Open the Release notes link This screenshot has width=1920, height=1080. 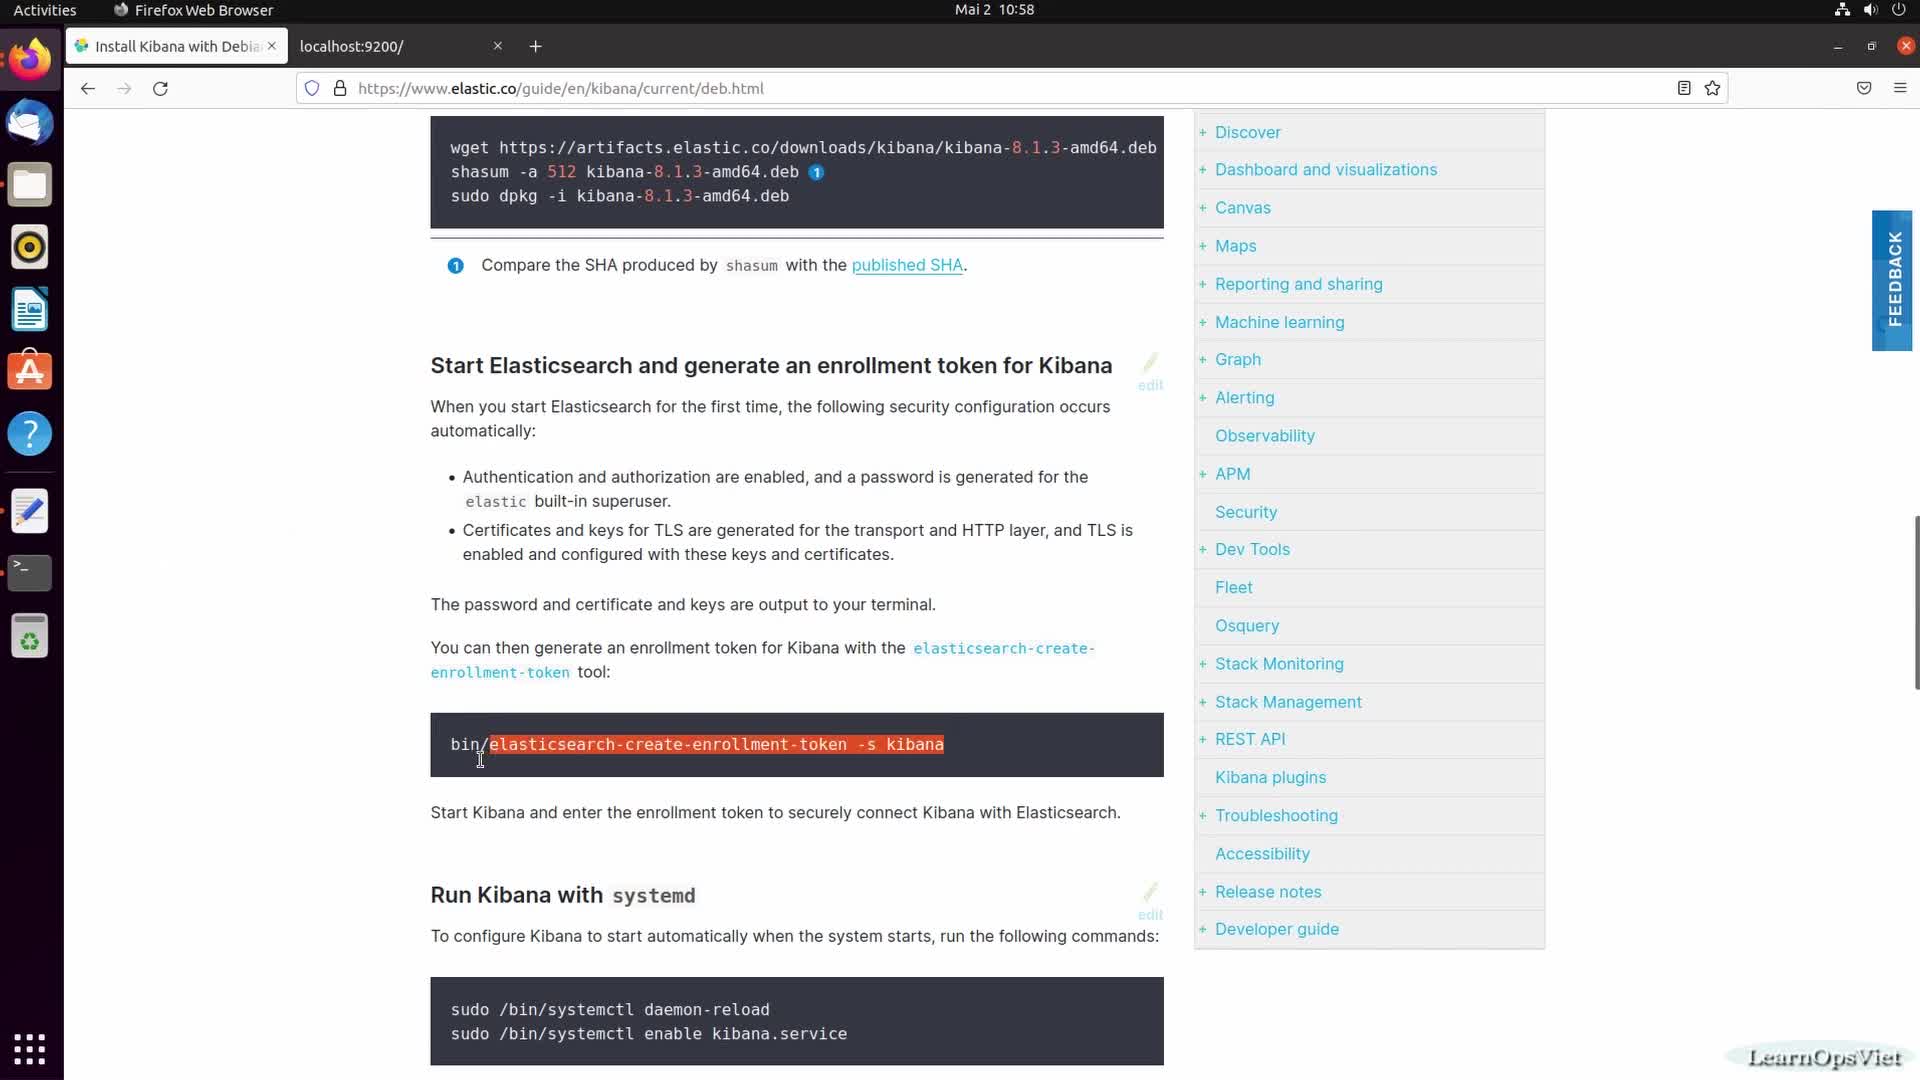coord(1268,892)
